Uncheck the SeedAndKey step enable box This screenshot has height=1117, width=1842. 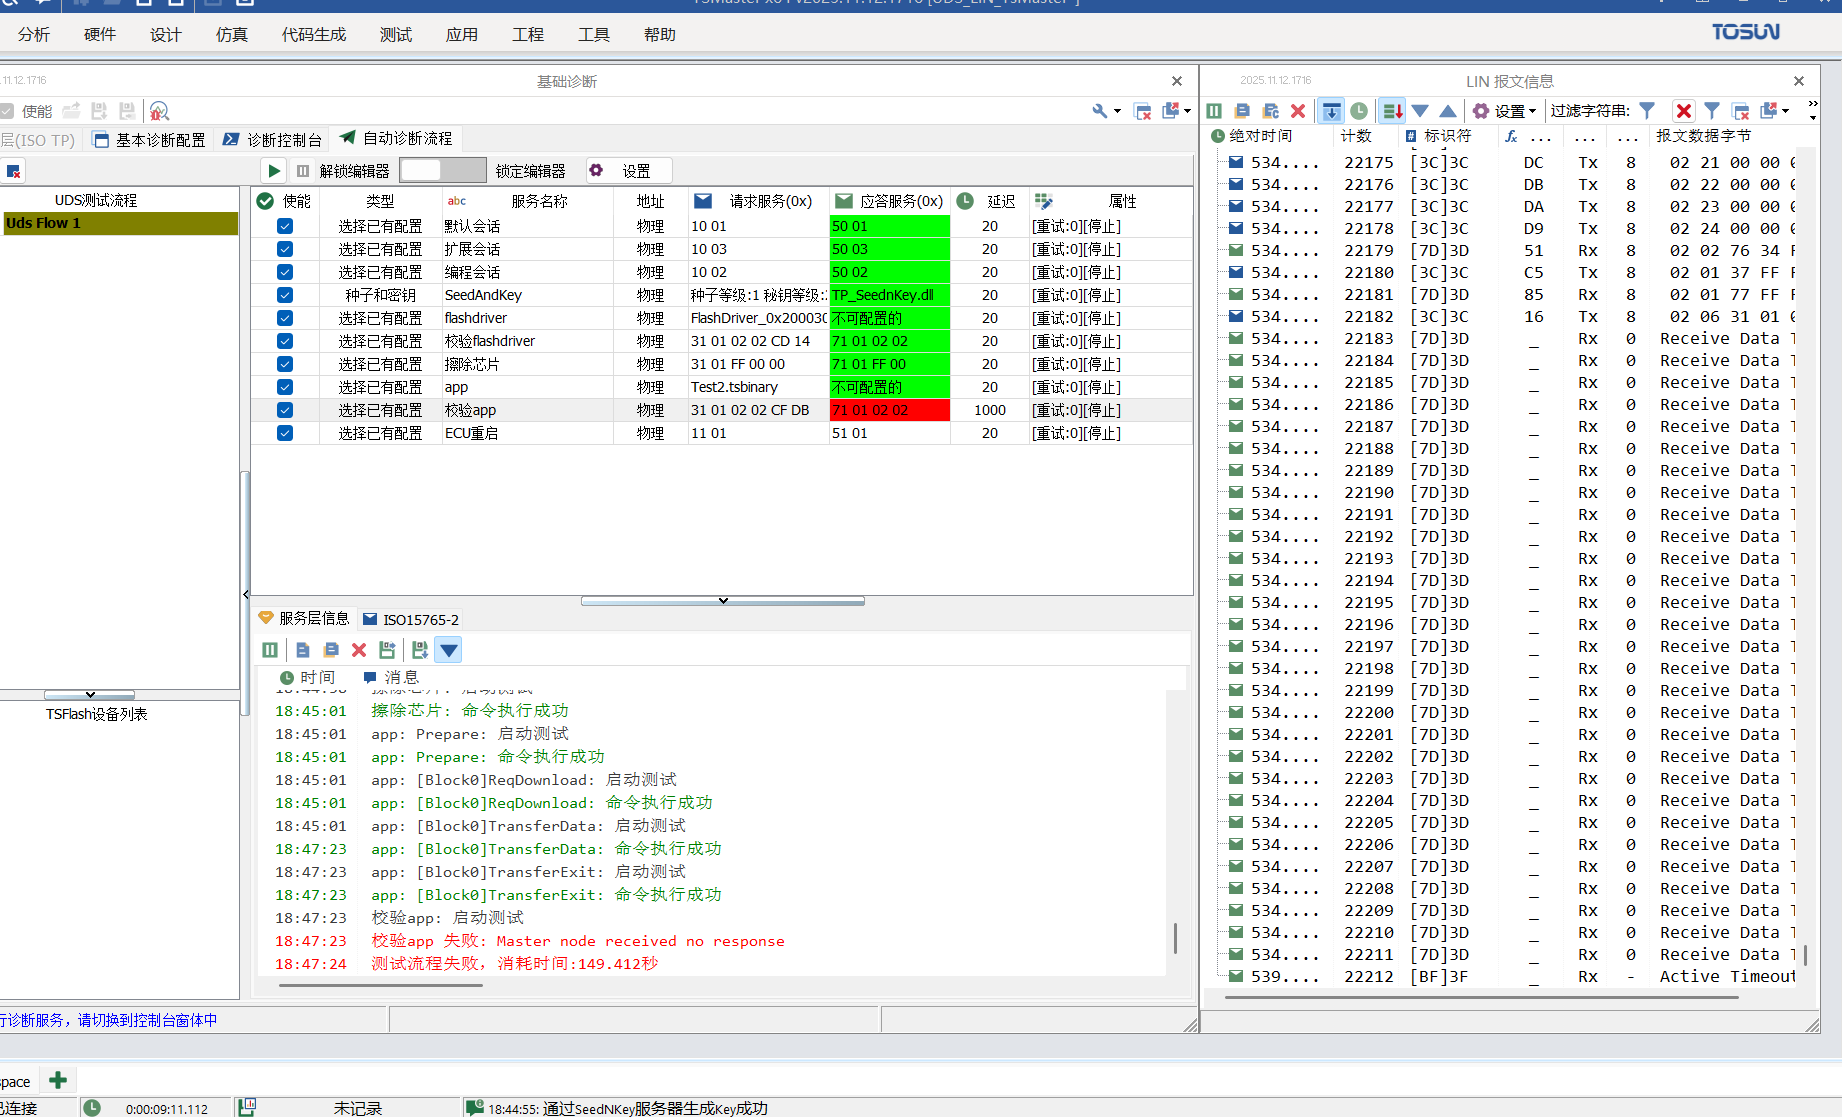pyautogui.click(x=285, y=294)
